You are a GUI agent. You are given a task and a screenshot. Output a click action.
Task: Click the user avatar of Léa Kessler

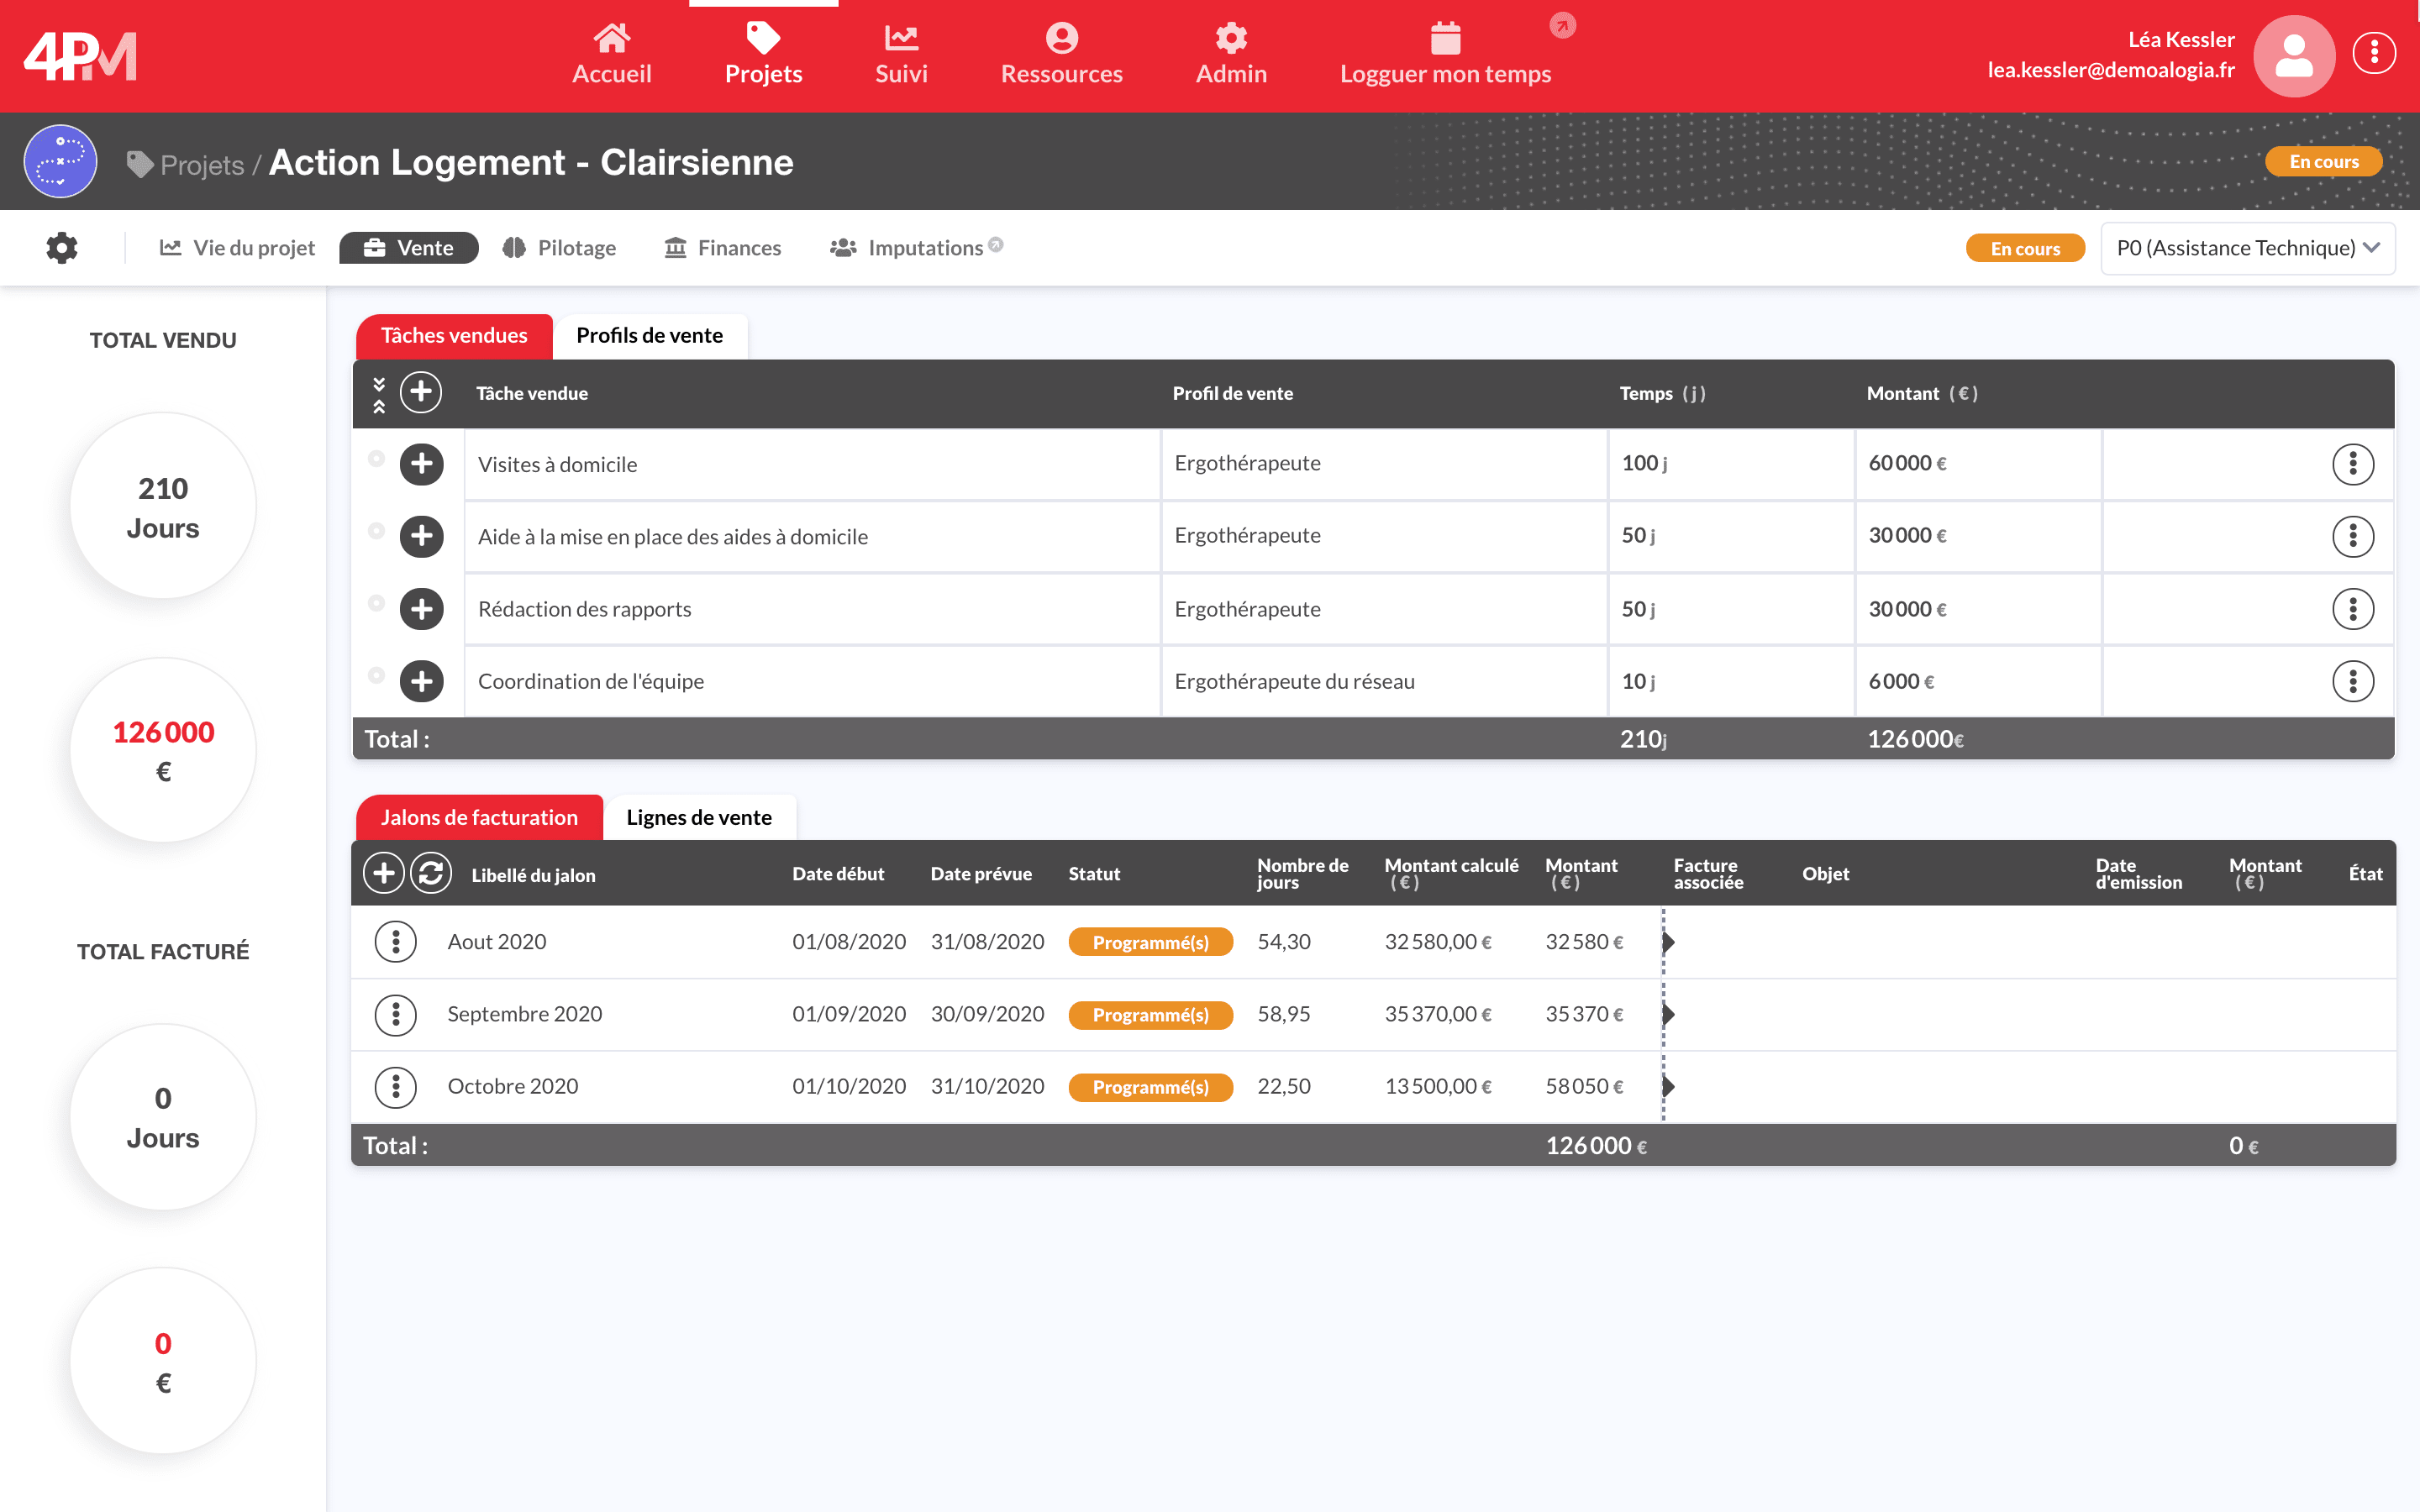2294,55
